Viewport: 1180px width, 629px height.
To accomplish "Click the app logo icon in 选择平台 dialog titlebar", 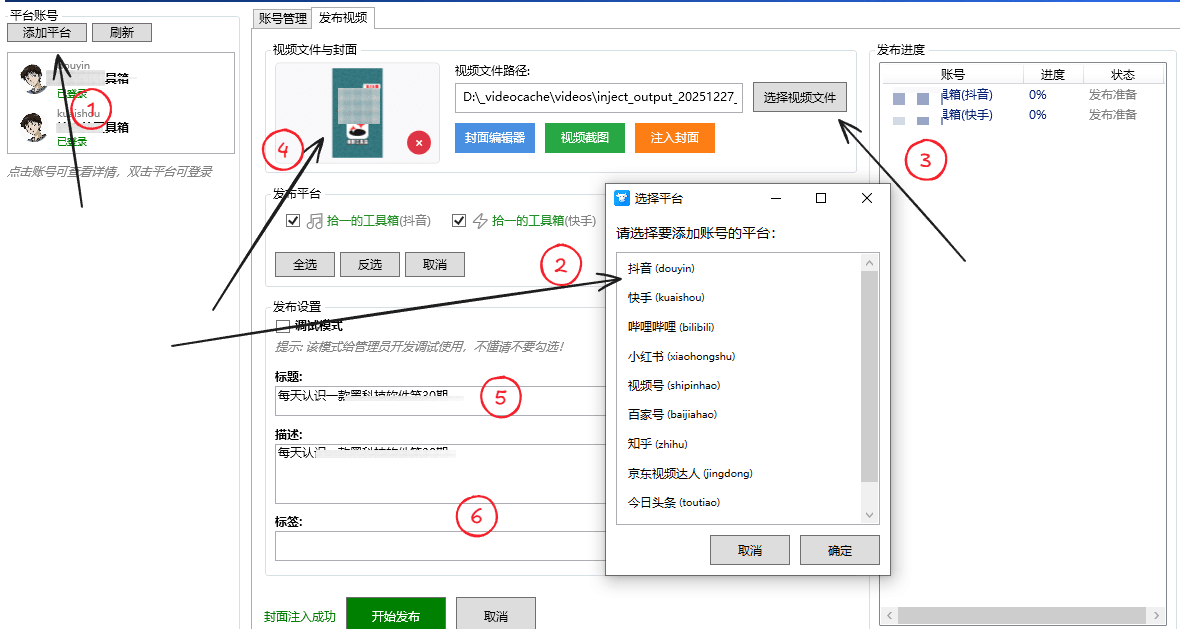I will [x=622, y=198].
